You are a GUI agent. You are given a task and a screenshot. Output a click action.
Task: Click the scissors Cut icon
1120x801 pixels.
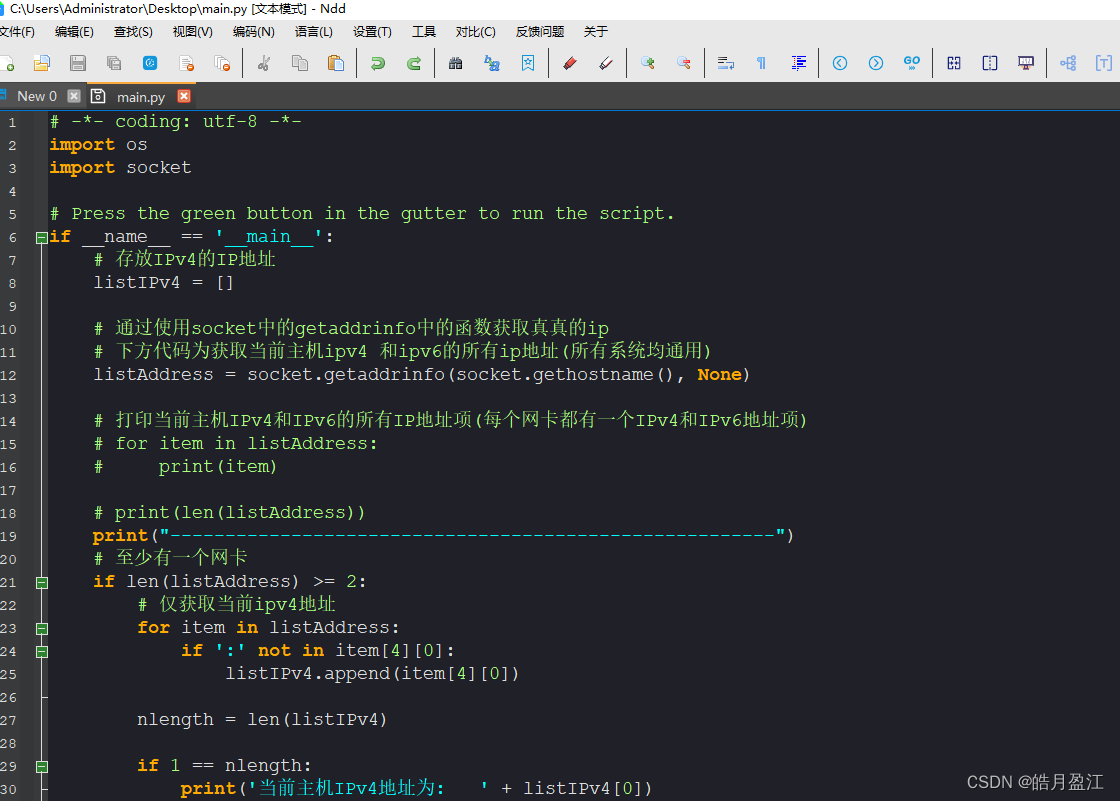264,63
